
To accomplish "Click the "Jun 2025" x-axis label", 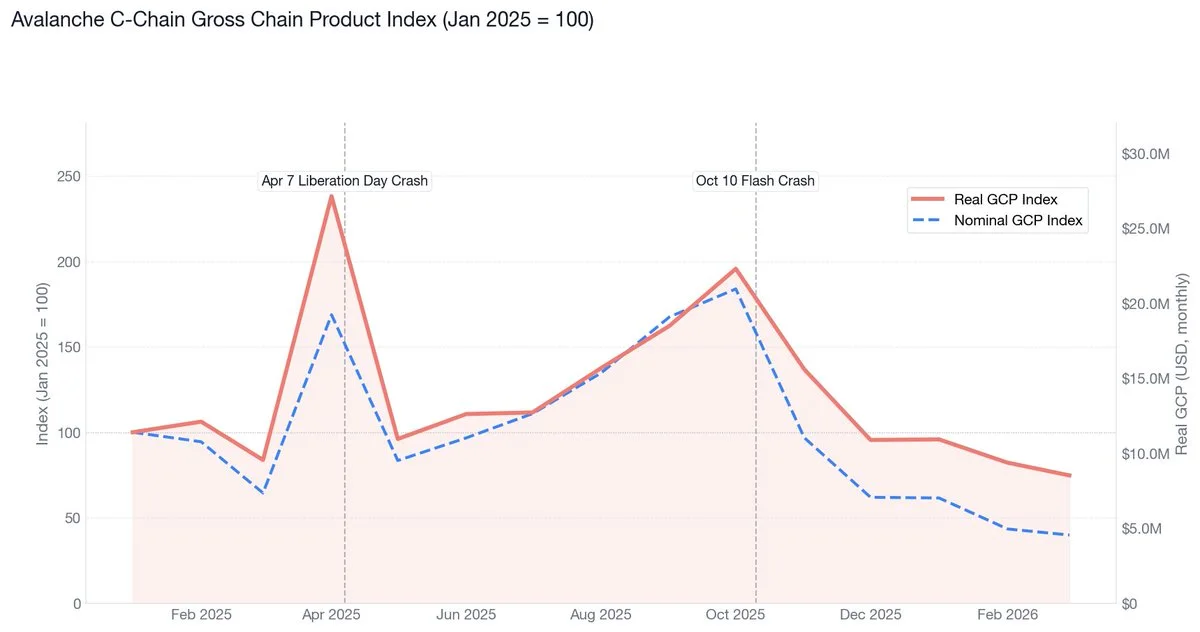I will click(467, 614).
